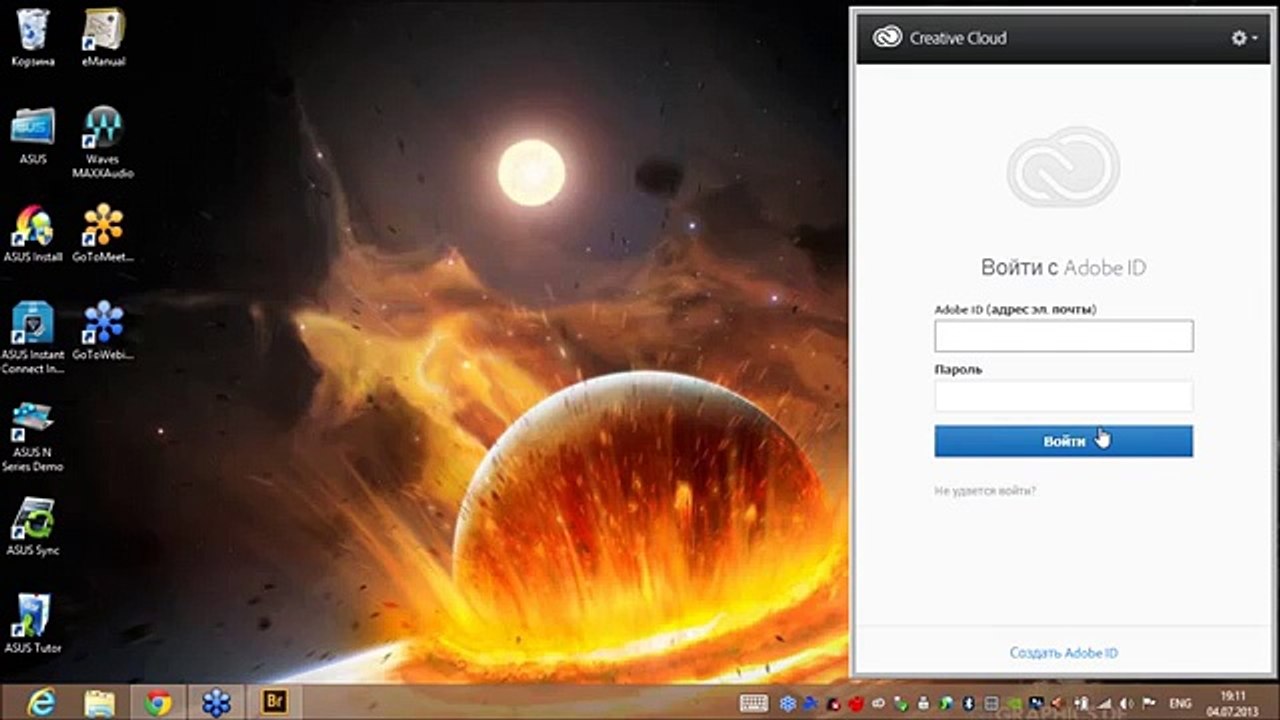1280x720 pixels.
Task: Open the 'Не удается войти?' help link
Action: click(x=985, y=491)
